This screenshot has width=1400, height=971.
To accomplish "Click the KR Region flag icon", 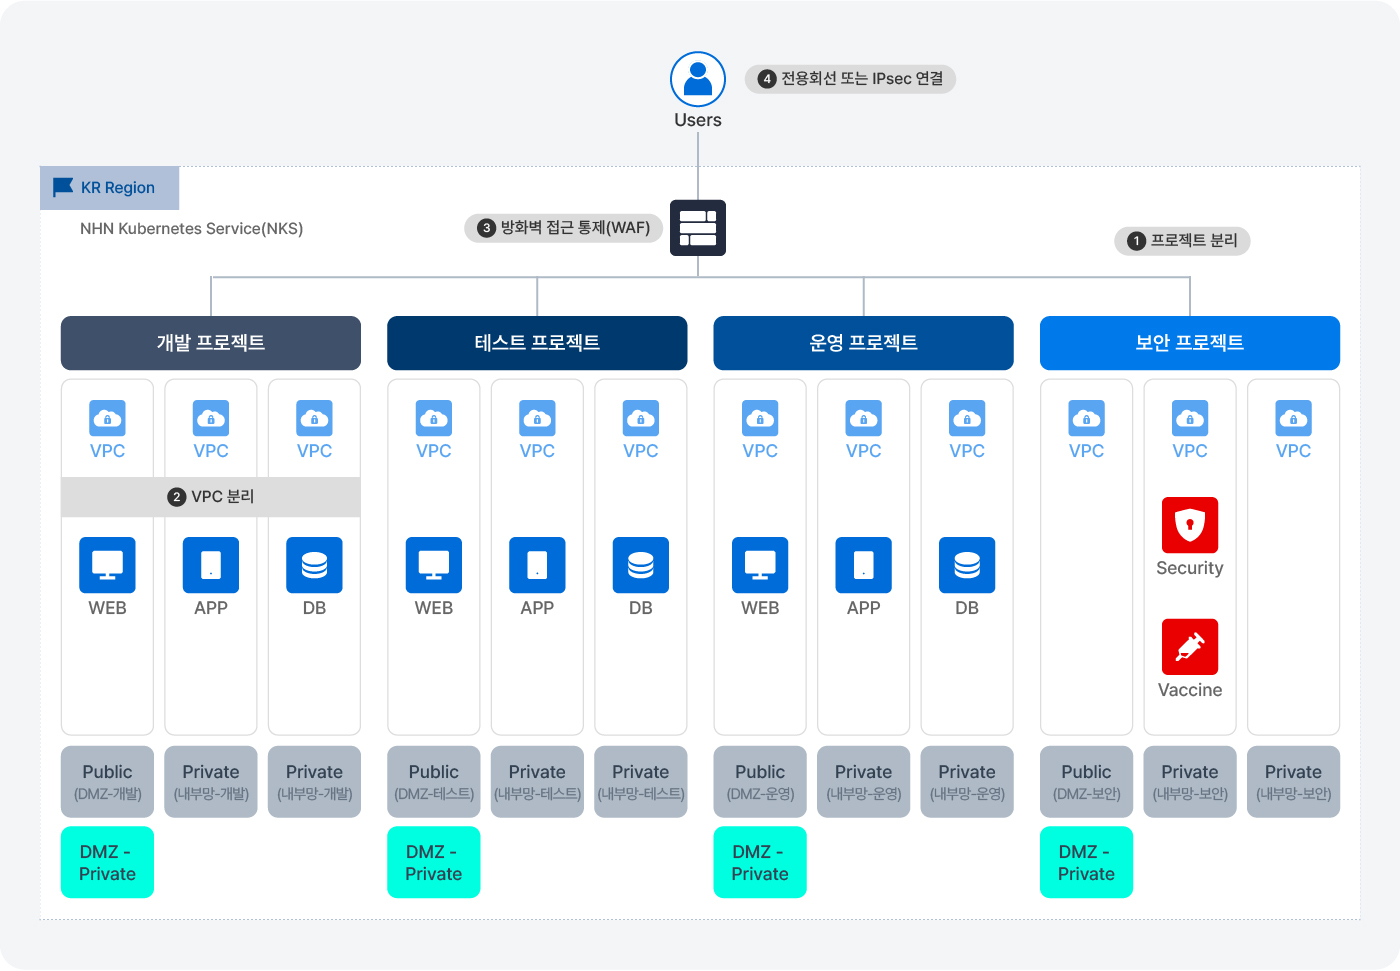I will (63, 187).
